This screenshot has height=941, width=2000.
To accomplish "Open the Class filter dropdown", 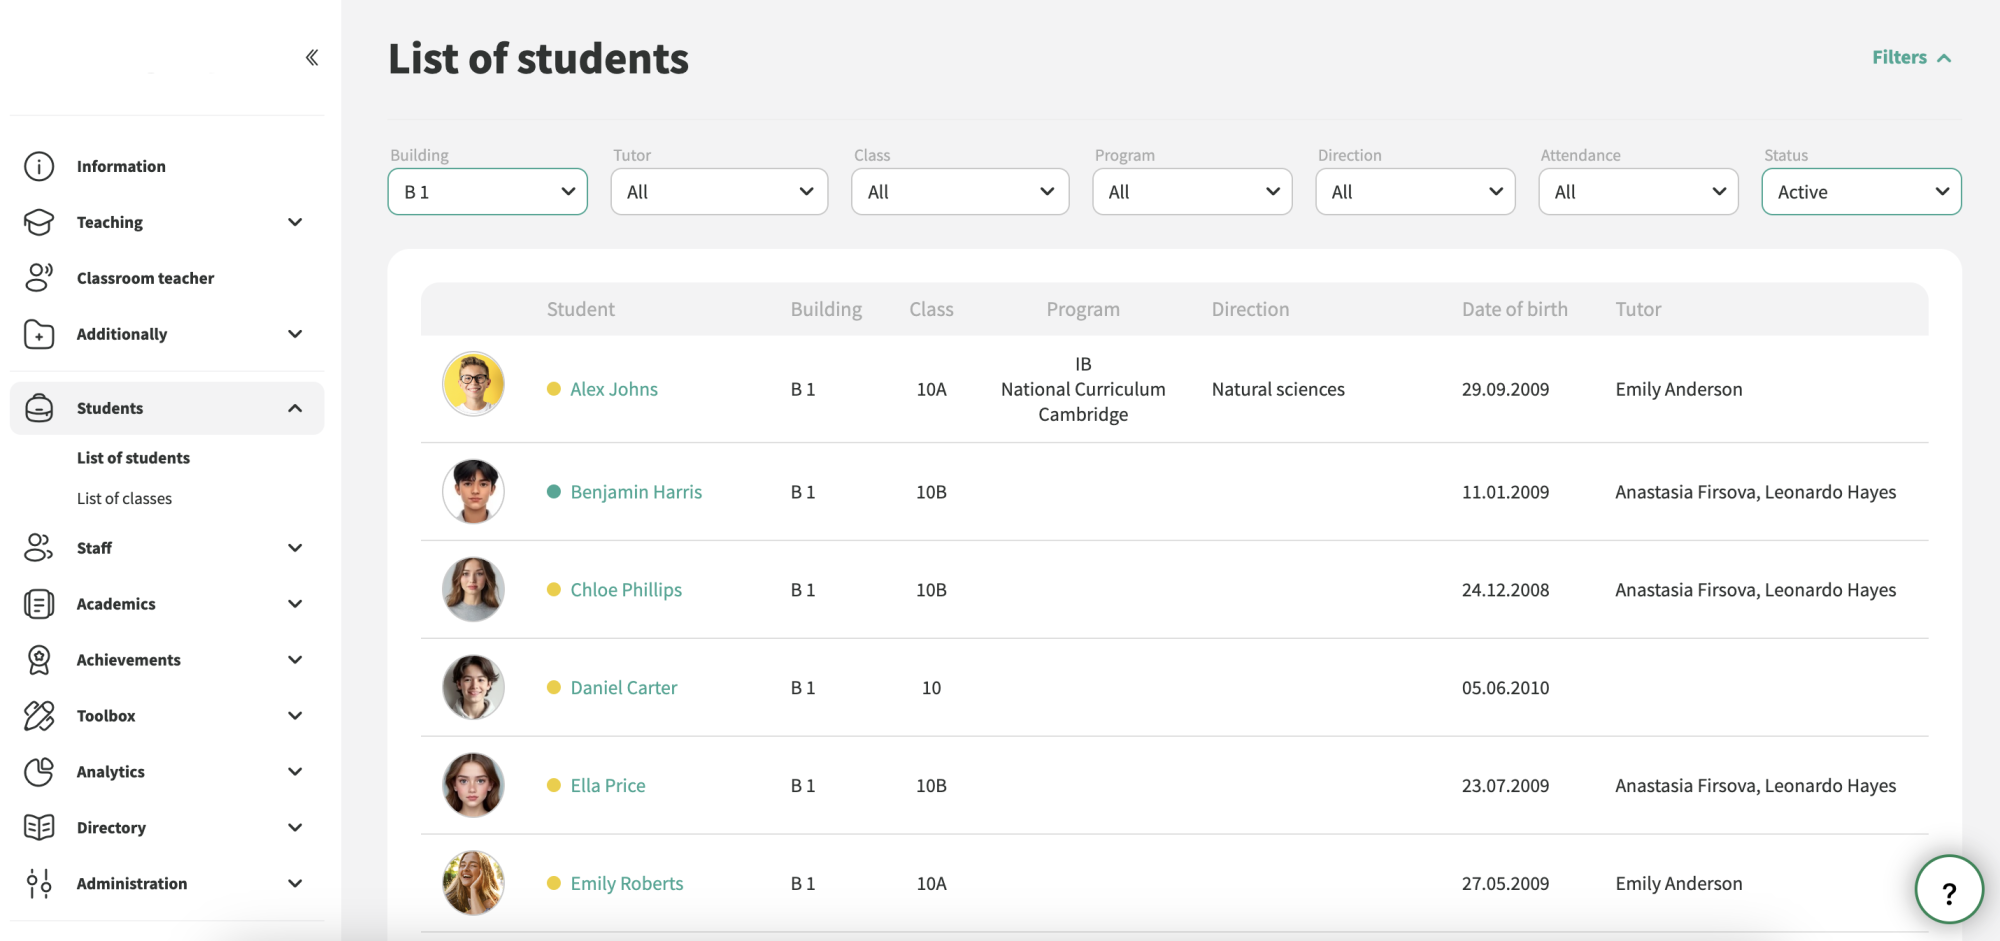I will point(960,192).
